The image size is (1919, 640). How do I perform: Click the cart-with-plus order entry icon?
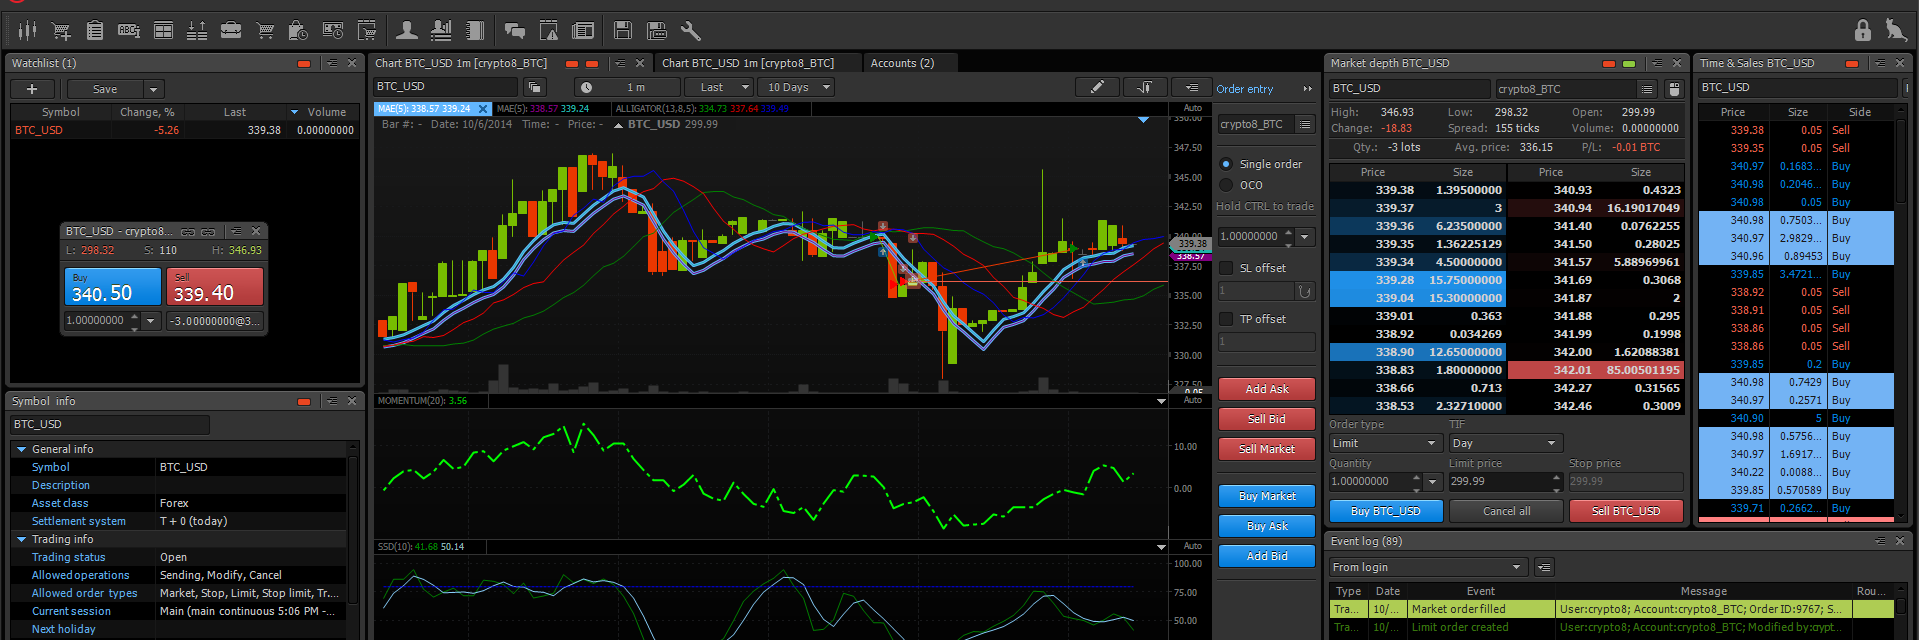pyautogui.click(x=61, y=31)
